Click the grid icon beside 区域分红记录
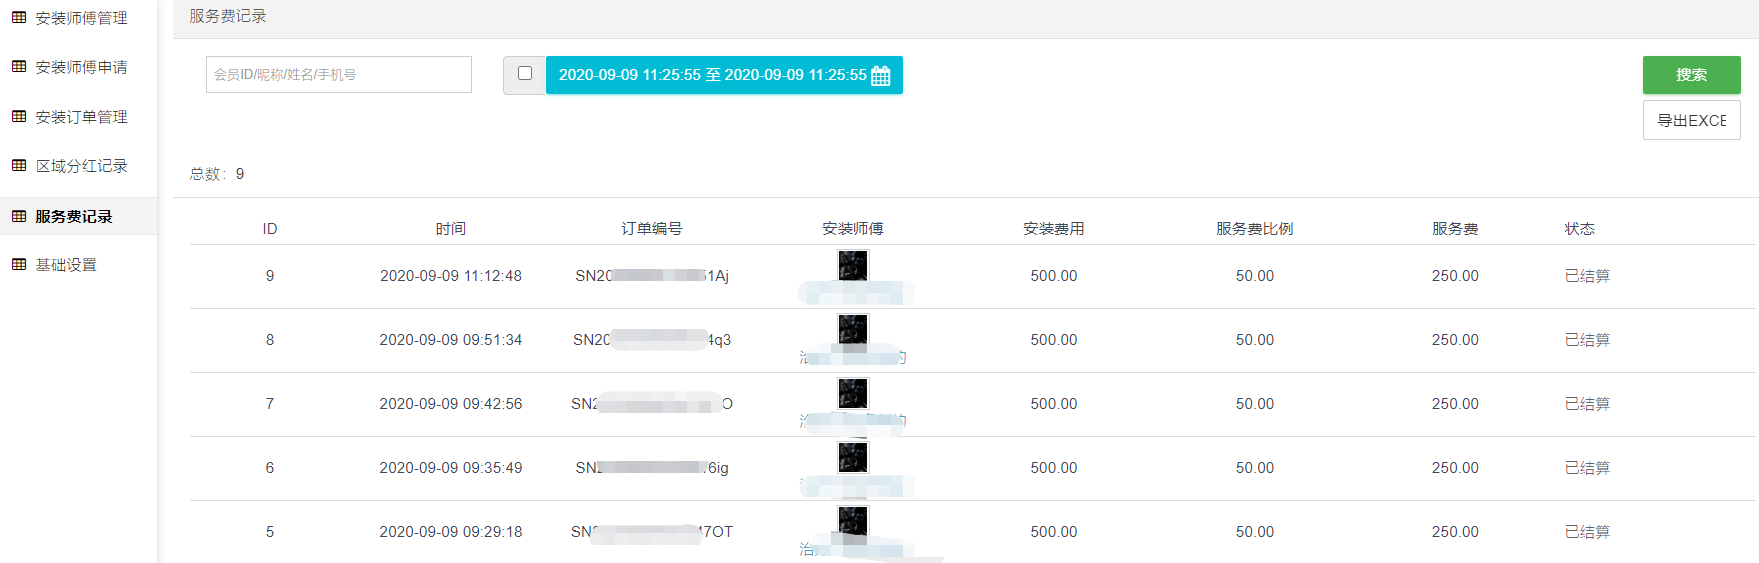 pyautogui.click(x=19, y=166)
